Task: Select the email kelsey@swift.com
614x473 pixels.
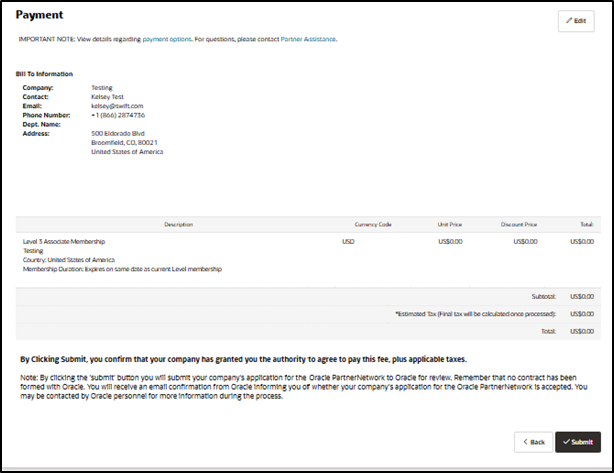Action: (x=117, y=106)
